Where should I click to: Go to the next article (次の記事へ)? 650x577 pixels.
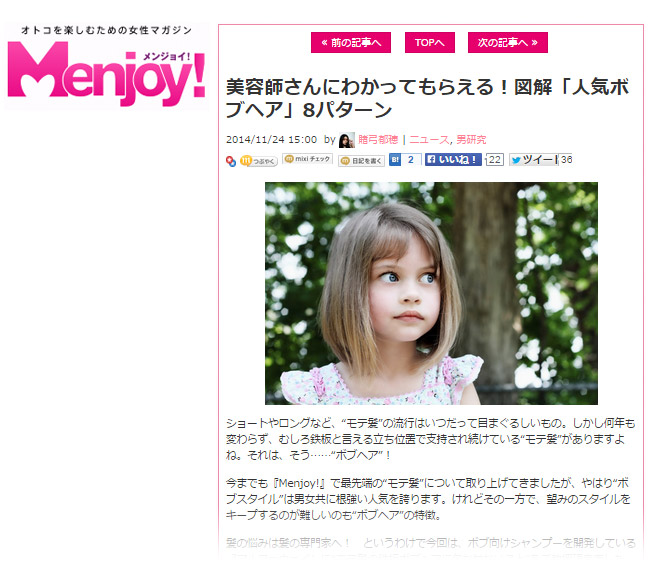coord(508,42)
